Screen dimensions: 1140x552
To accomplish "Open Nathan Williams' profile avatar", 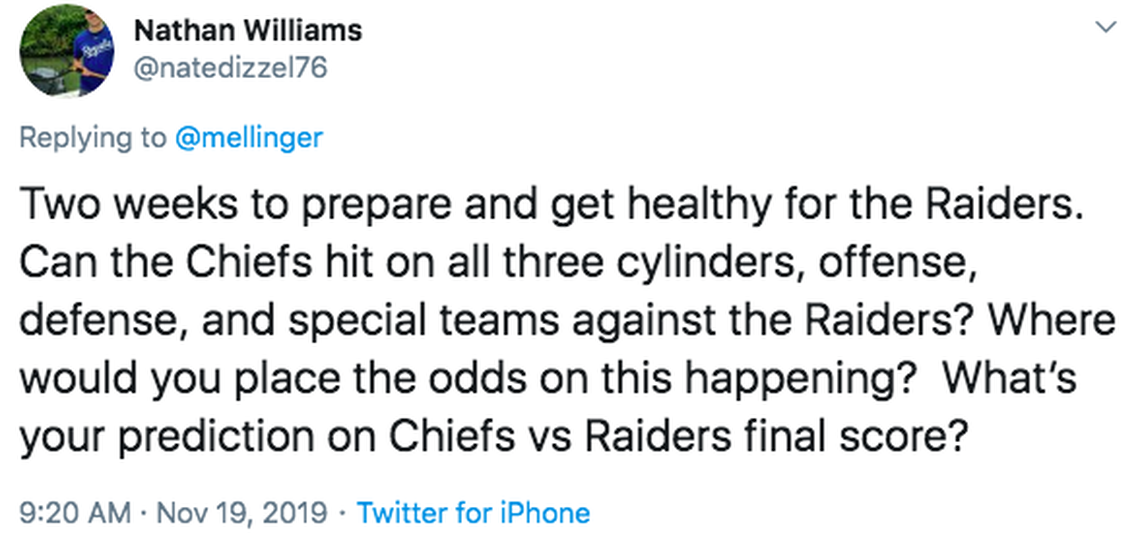I will [68, 50].
